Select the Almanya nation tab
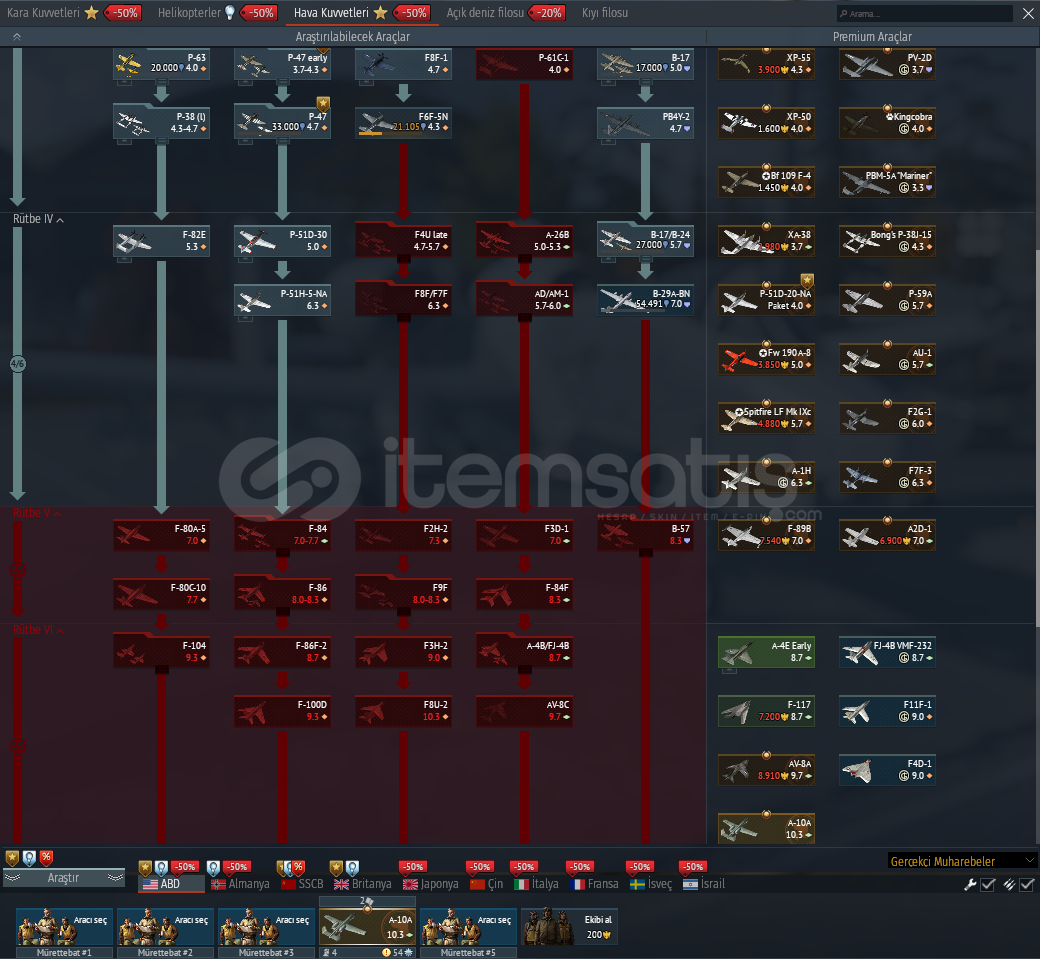Image resolution: width=1040 pixels, height=959 pixels. [x=240, y=883]
